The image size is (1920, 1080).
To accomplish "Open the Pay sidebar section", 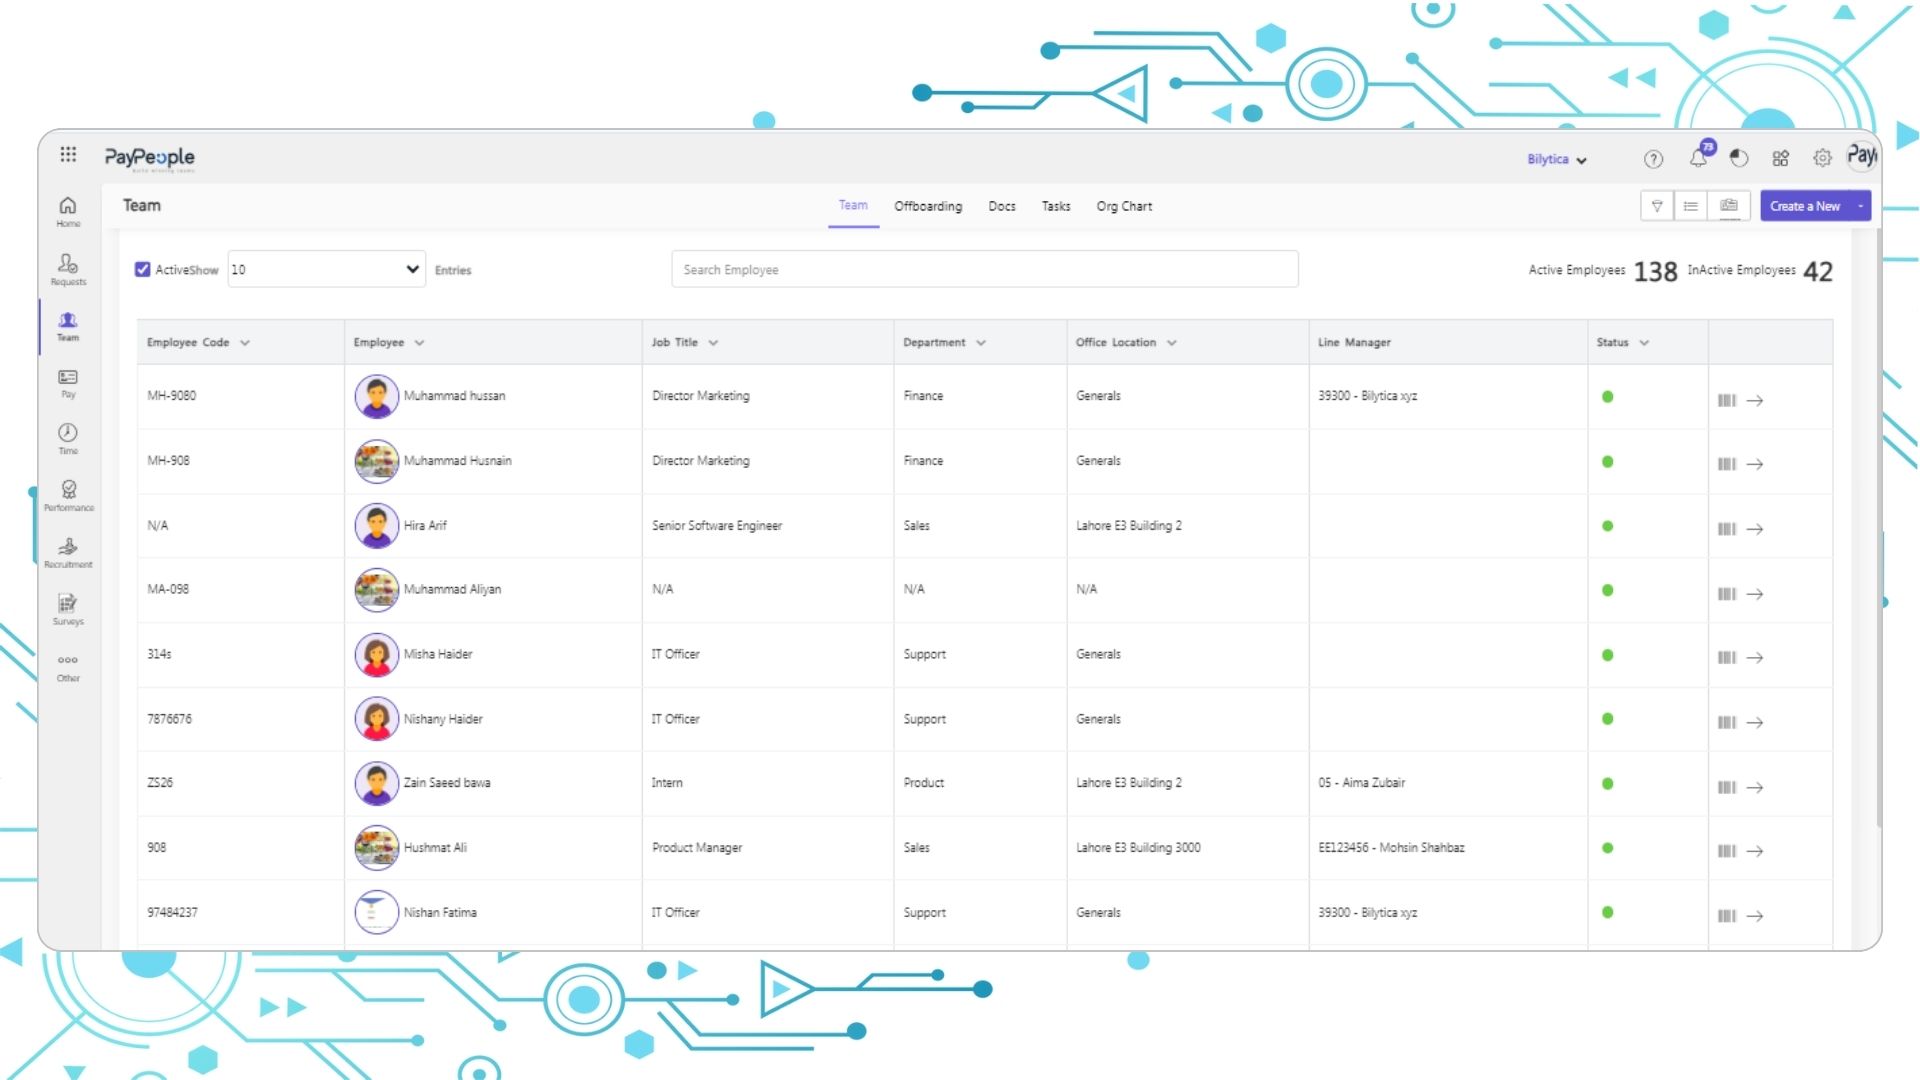I will [x=68, y=383].
